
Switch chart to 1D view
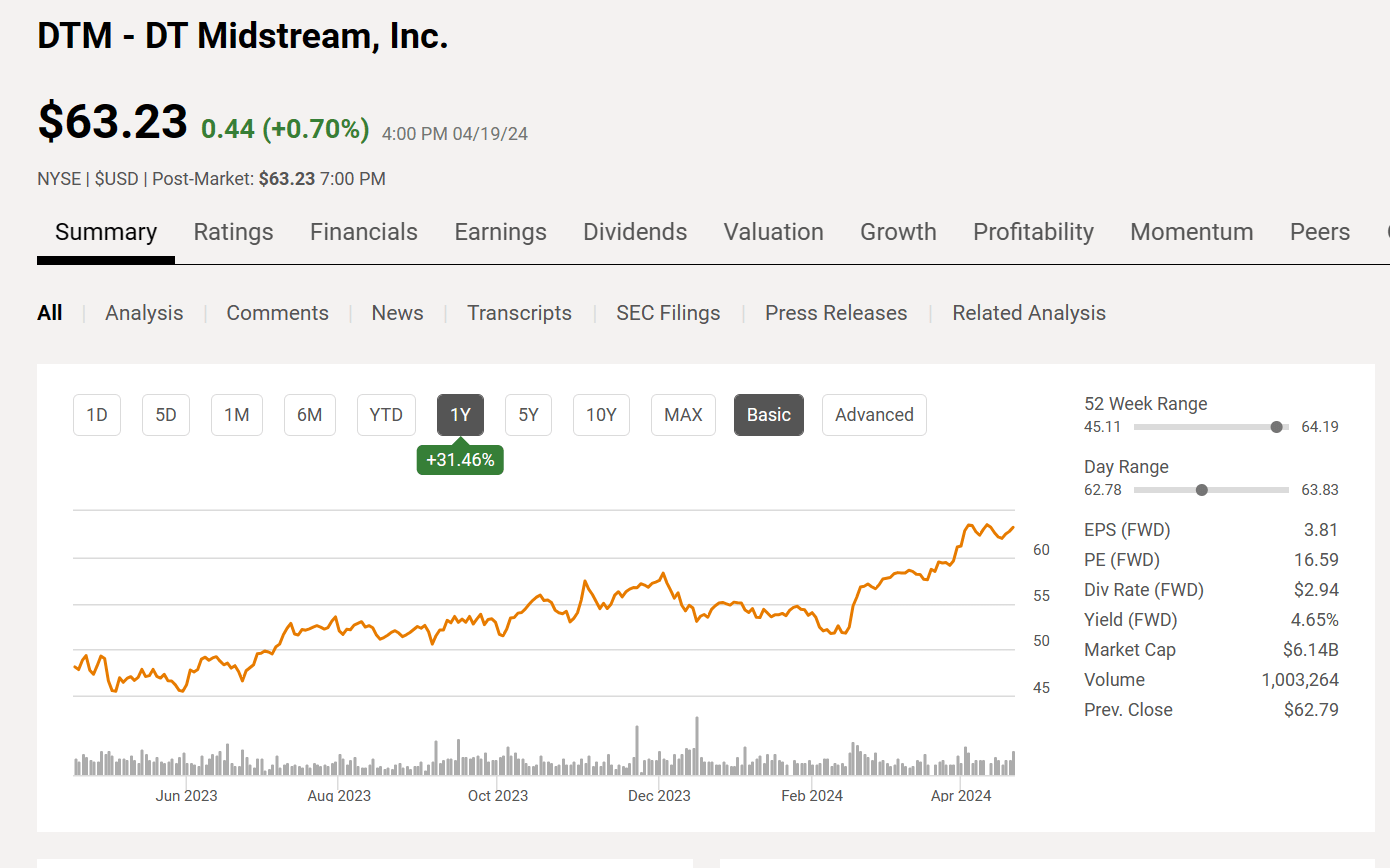point(97,414)
